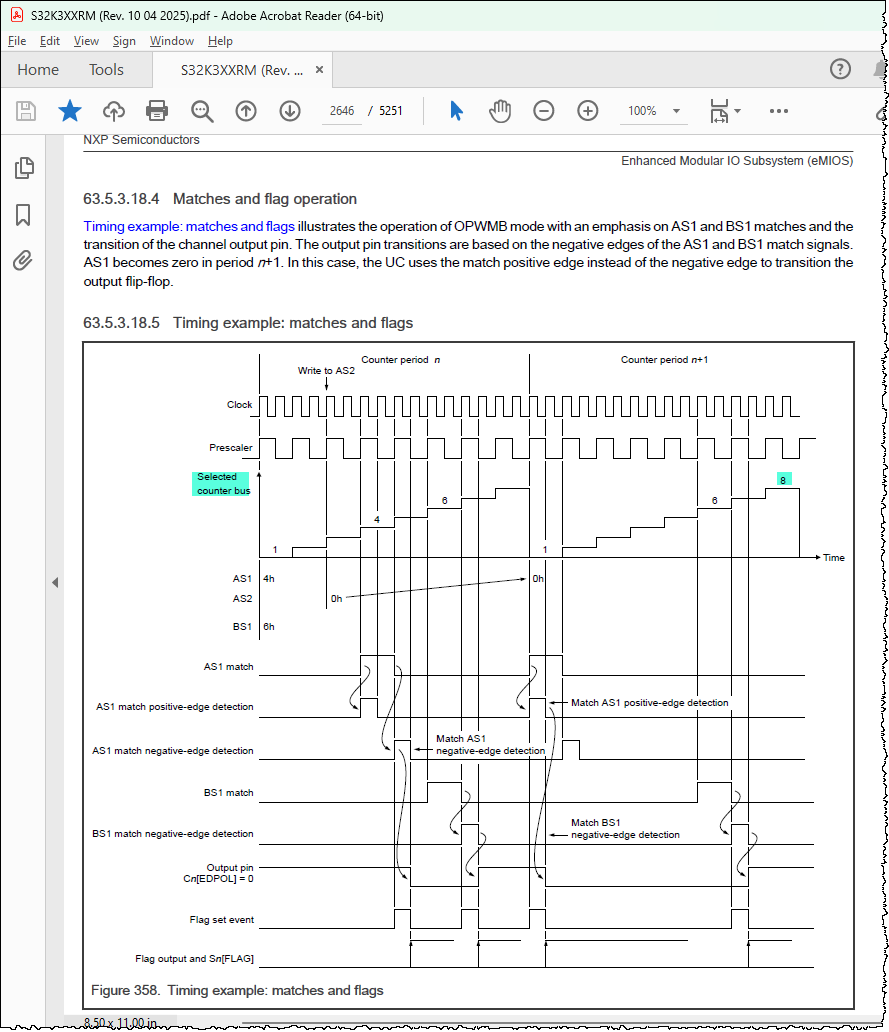889x1032 pixels.
Task: Expand the left navigation pane arrow
Action: pyautogui.click(x=55, y=582)
